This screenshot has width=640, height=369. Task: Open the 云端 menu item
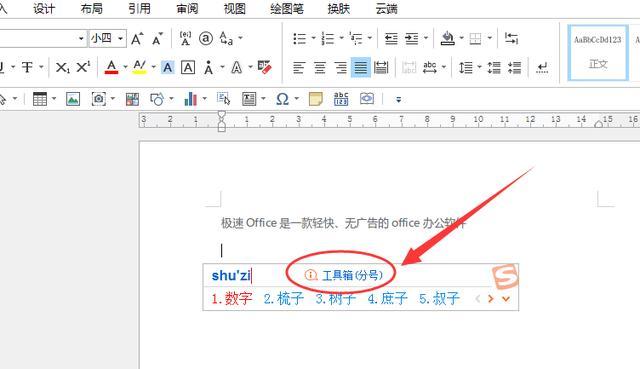pos(387,9)
